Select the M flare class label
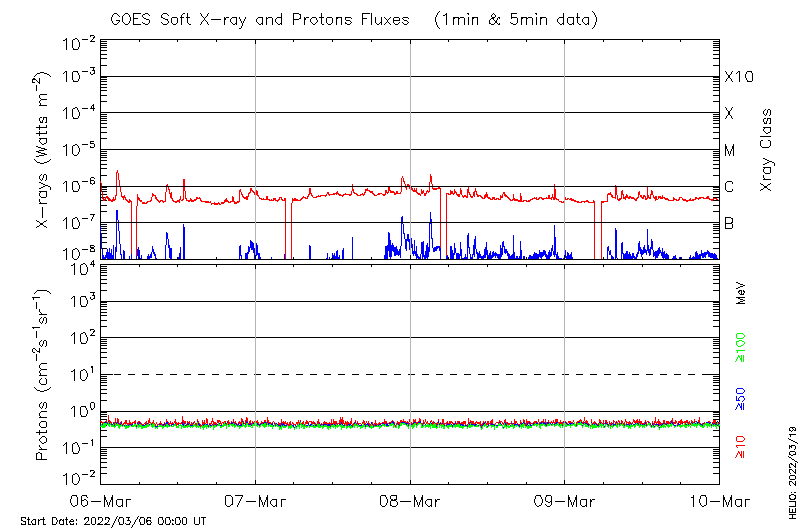The height and width of the screenshot is (530, 800). [x=730, y=151]
